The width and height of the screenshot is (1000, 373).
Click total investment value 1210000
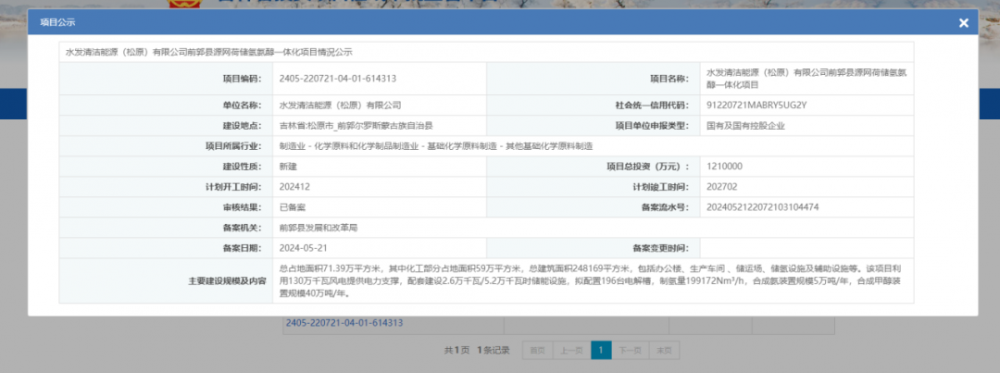pyautogui.click(x=724, y=166)
